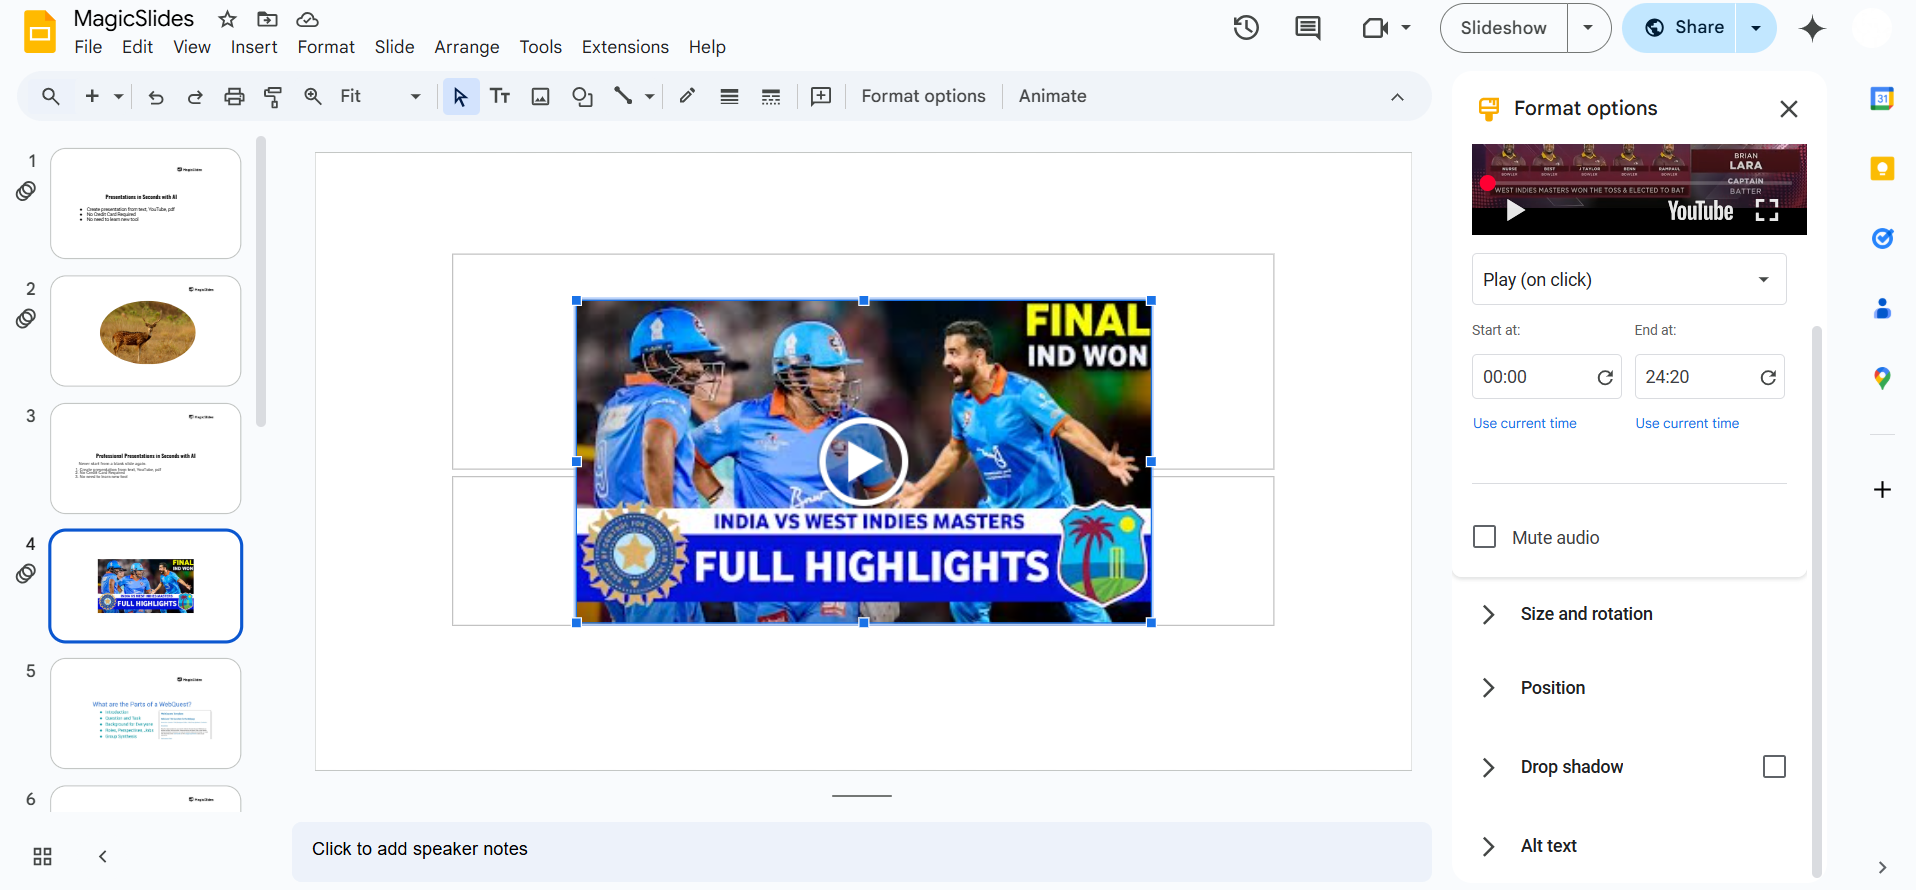Enable the Mute audio checkbox
Image resolution: width=1916 pixels, height=890 pixels.
coord(1485,538)
